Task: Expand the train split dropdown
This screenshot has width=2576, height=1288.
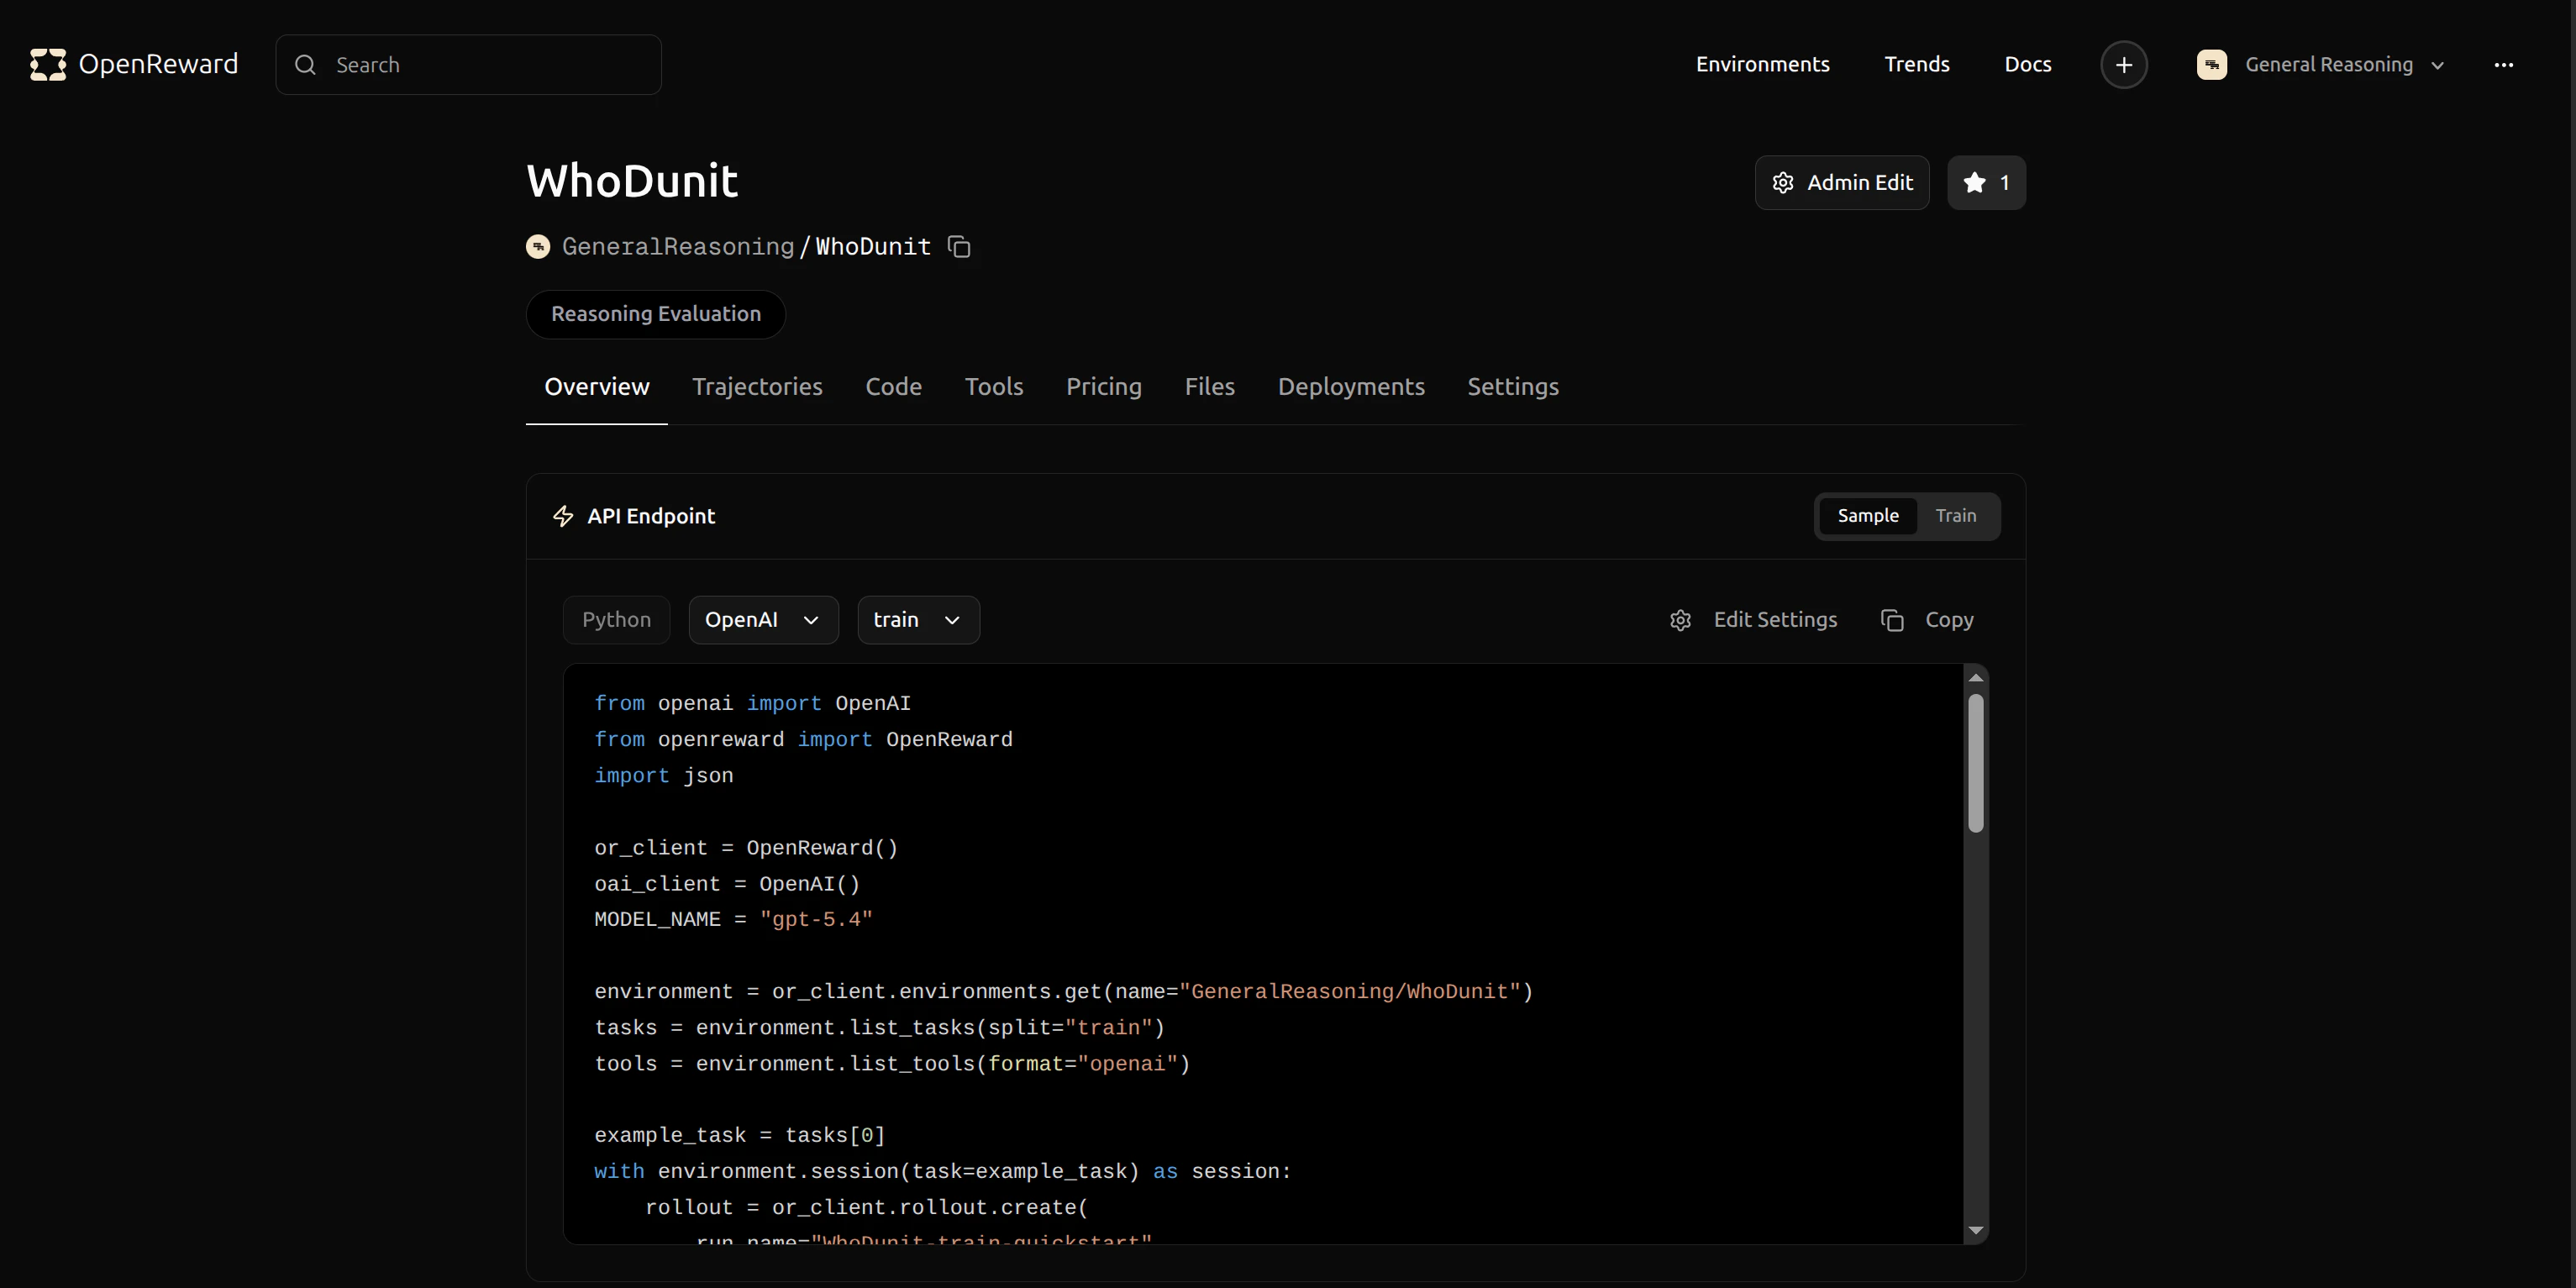Action: (917, 620)
